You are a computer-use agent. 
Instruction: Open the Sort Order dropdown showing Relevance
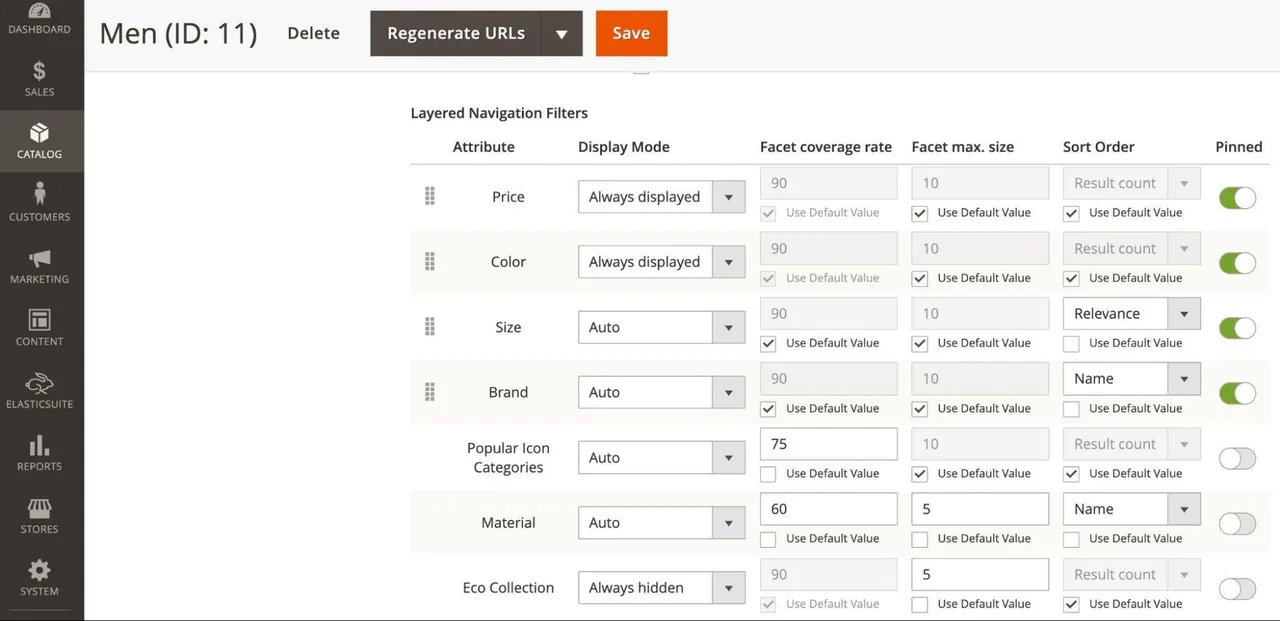1131,314
